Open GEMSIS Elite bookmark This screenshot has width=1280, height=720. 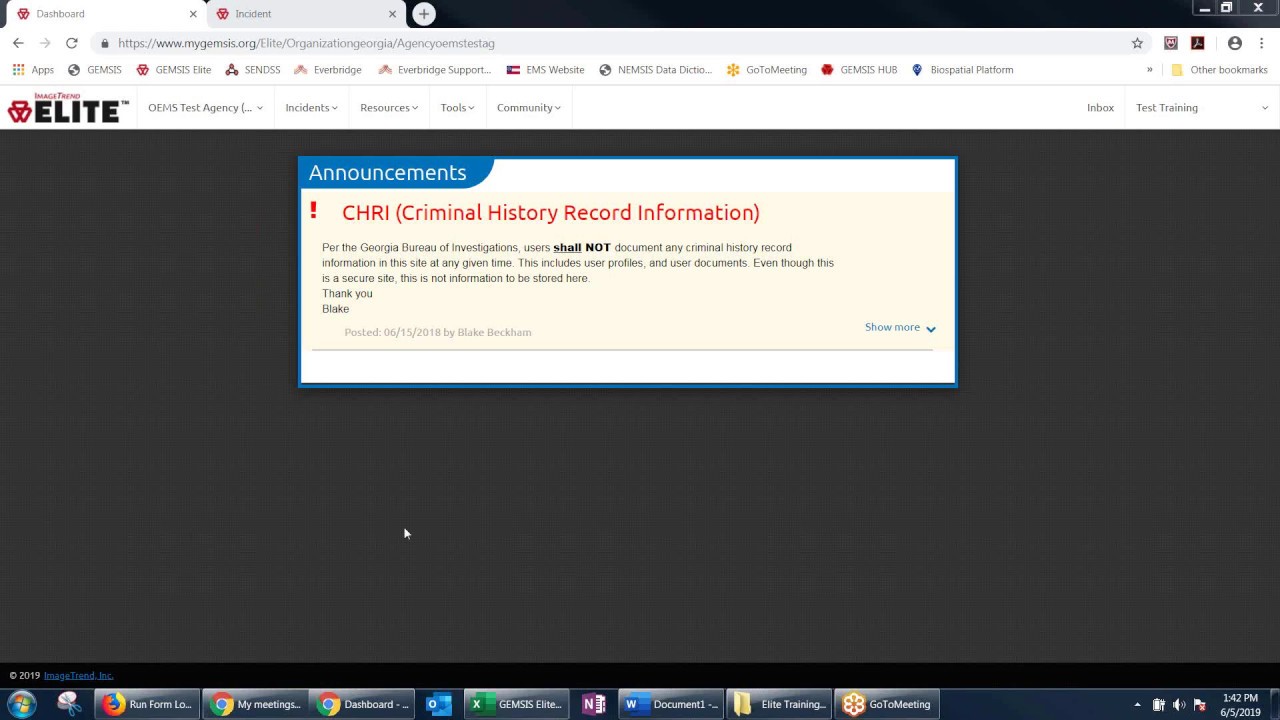pos(174,70)
